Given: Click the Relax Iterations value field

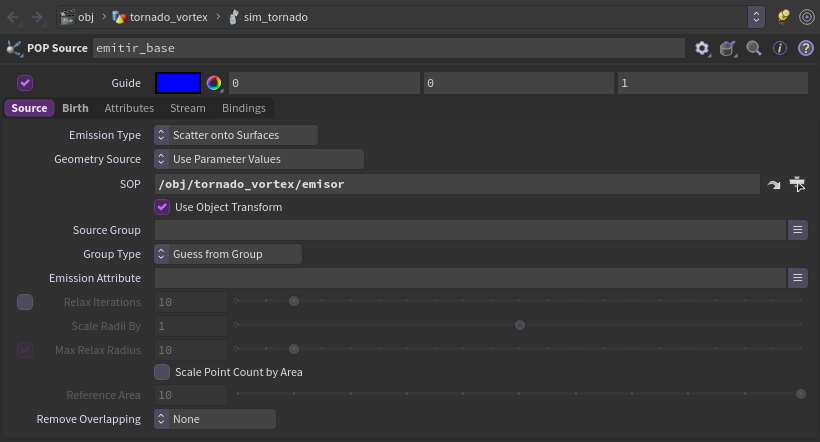Looking at the screenshot, I should (191, 302).
